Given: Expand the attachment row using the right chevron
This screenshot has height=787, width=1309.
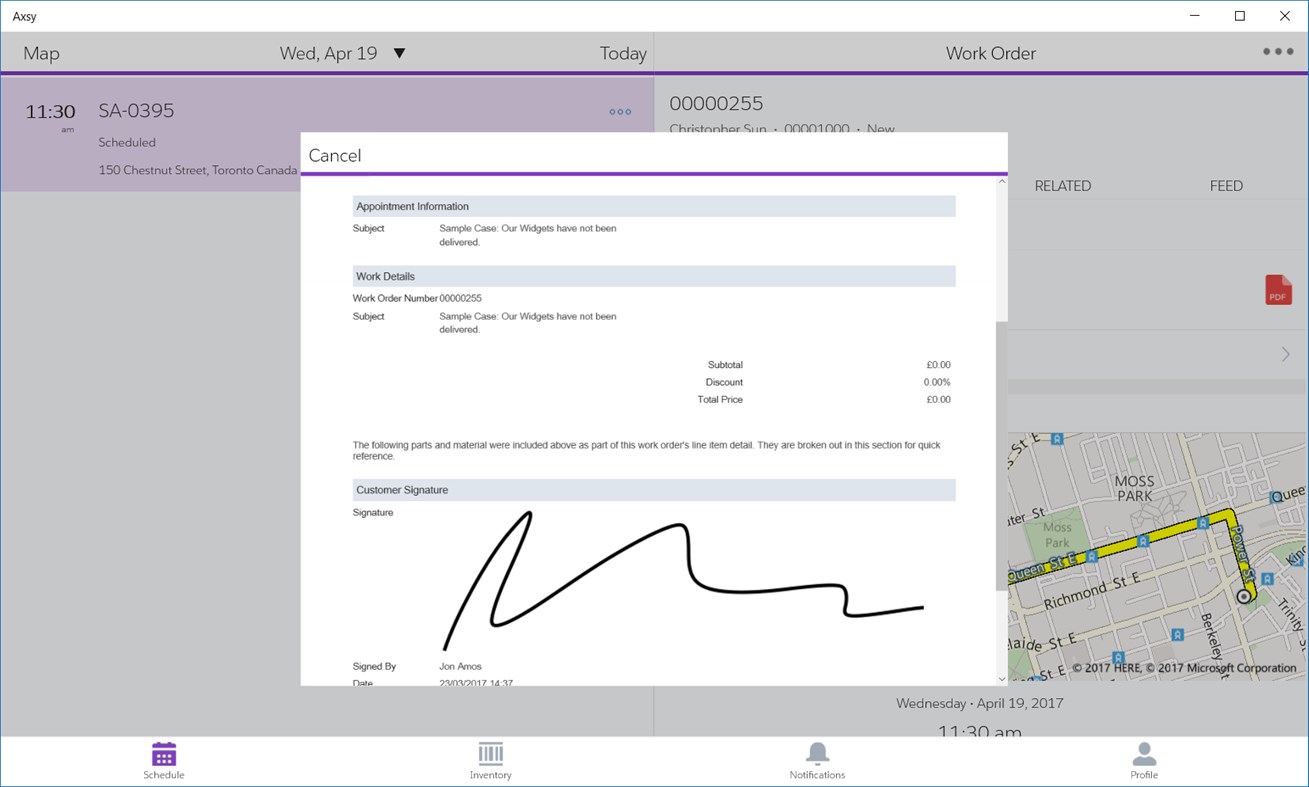Looking at the screenshot, I should (x=1286, y=353).
